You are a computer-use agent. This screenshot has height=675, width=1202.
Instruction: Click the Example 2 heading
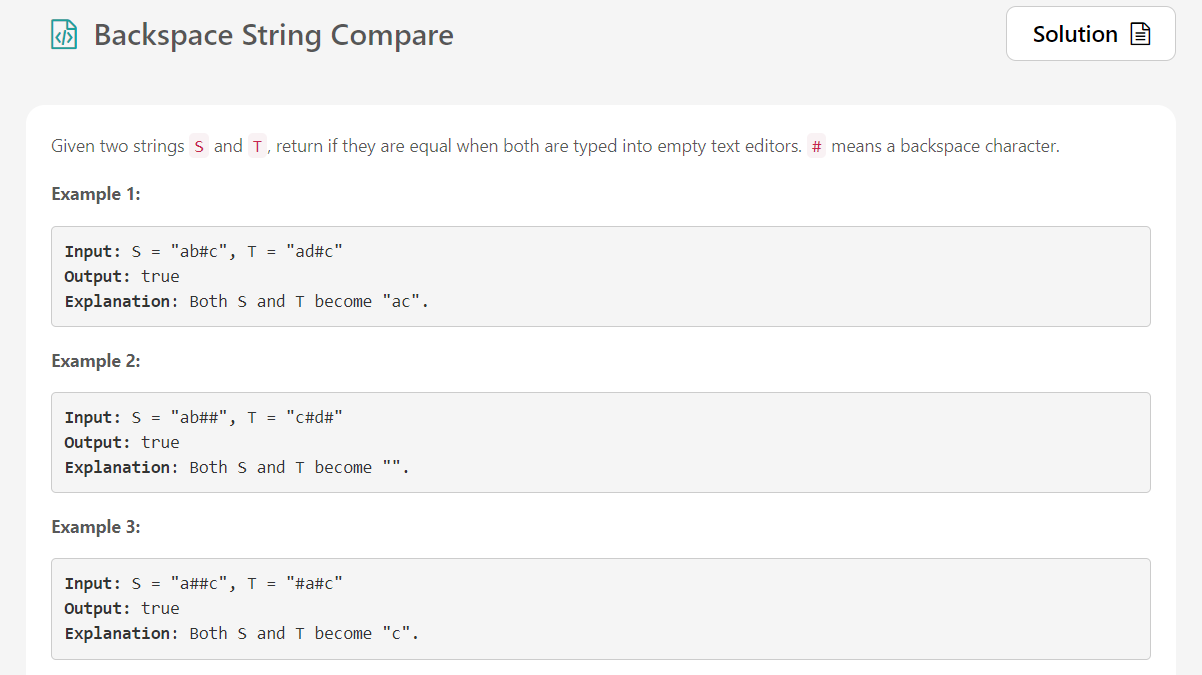[96, 361]
